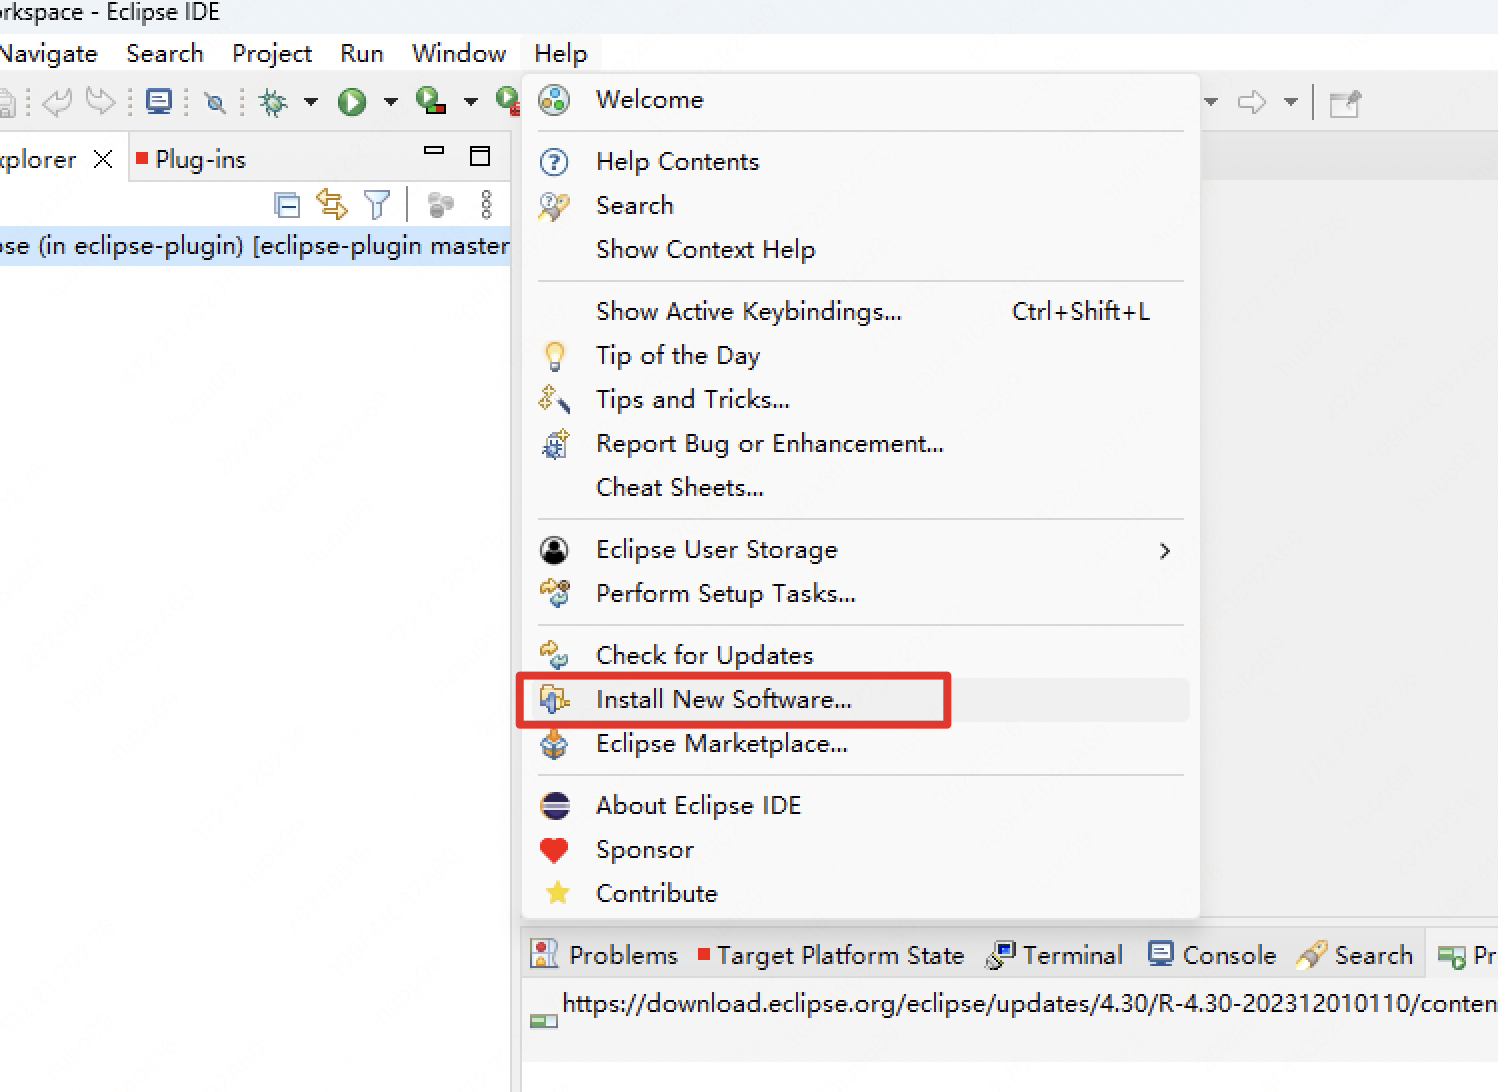1498x1092 pixels.
Task: Click the Coverage run icon
Action: (x=431, y=100)
